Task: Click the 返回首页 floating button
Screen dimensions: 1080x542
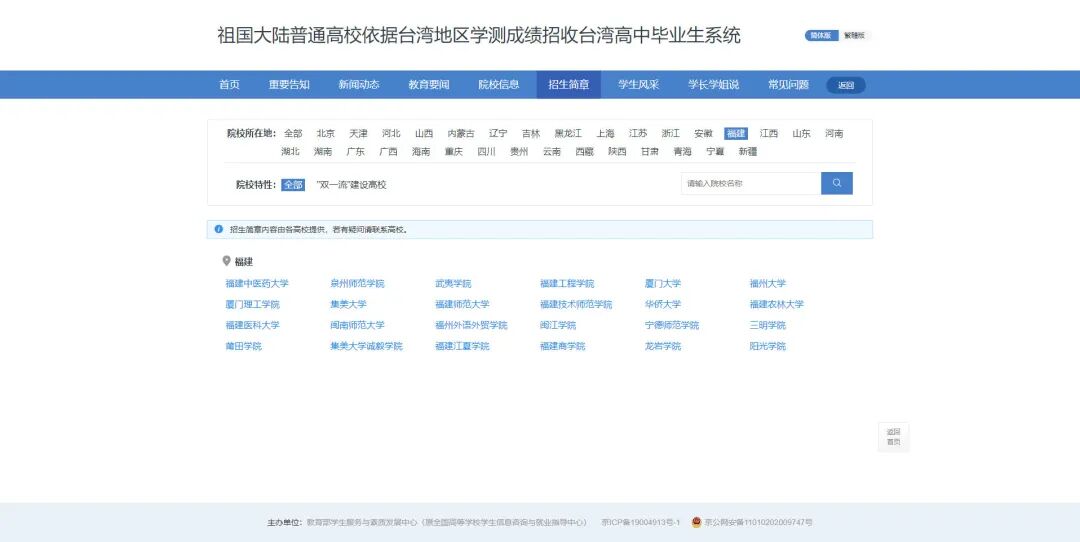Action: click(x=893, y=437)
